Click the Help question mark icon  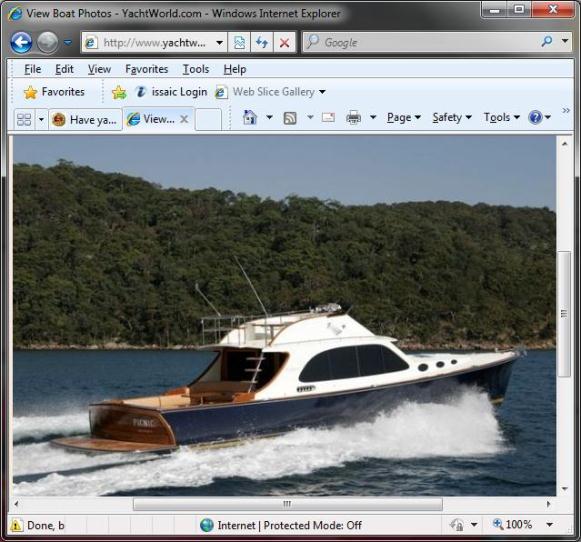coord(535,117)
